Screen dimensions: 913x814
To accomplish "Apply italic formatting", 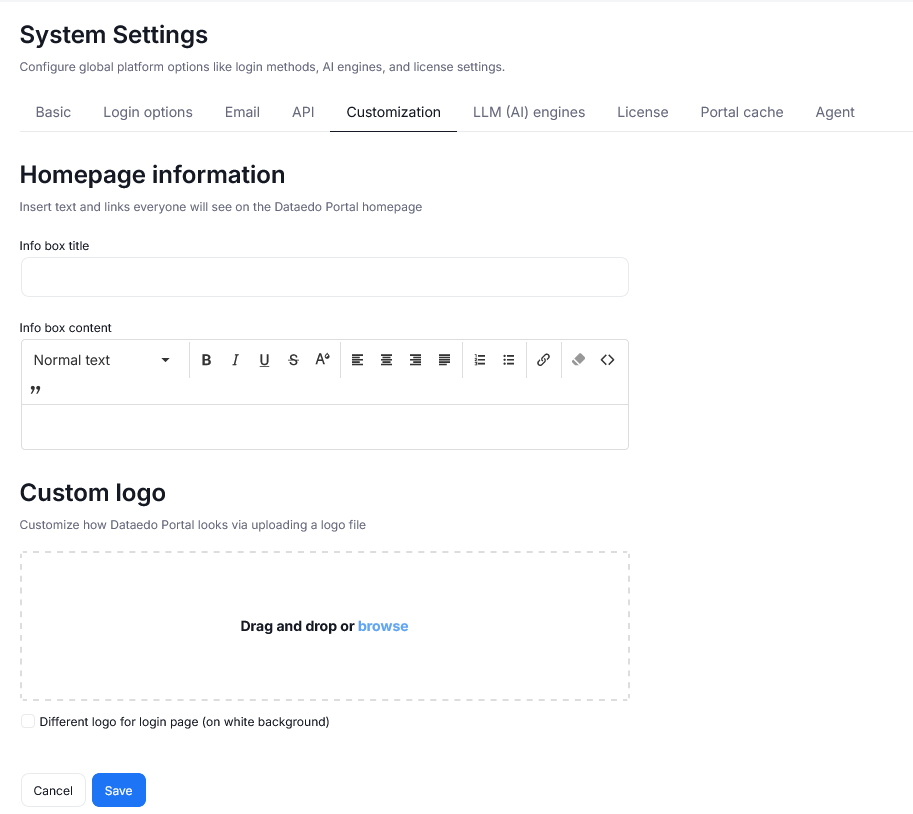I will [x=235, y=359].
